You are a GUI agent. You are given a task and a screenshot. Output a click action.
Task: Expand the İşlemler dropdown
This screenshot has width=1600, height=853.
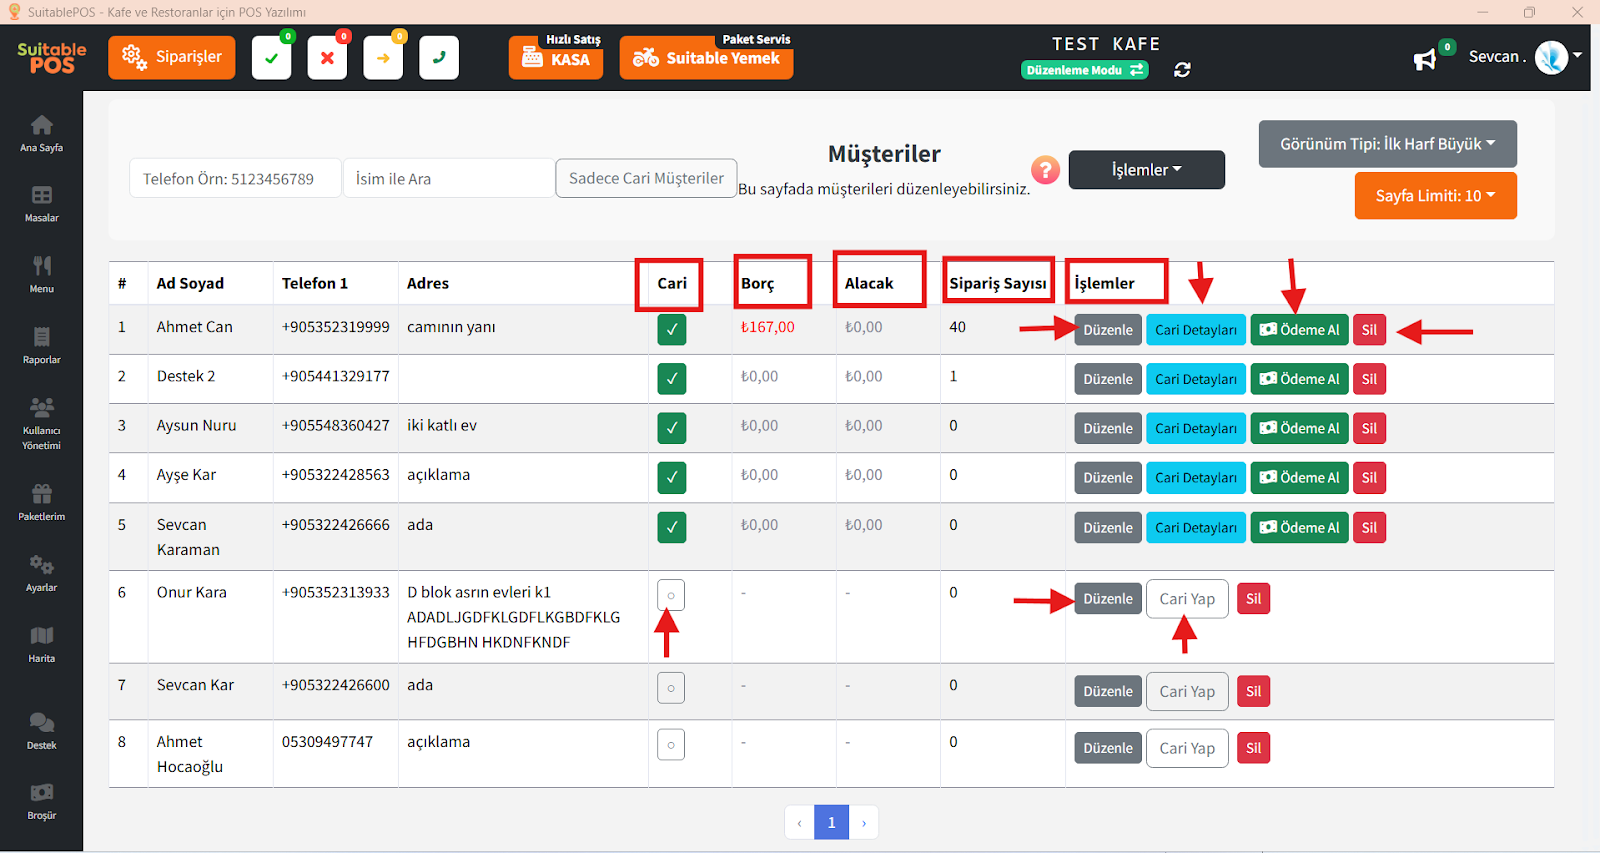(1146, 170)
